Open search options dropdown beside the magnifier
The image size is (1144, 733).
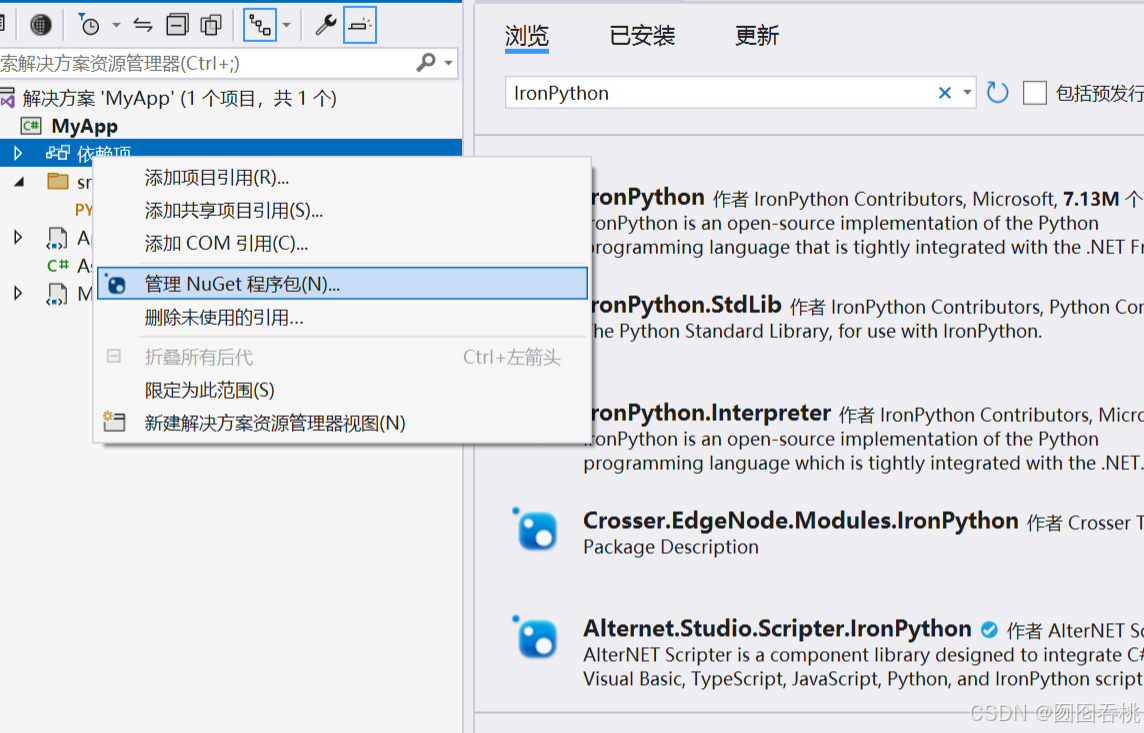[x=449, y=63]
